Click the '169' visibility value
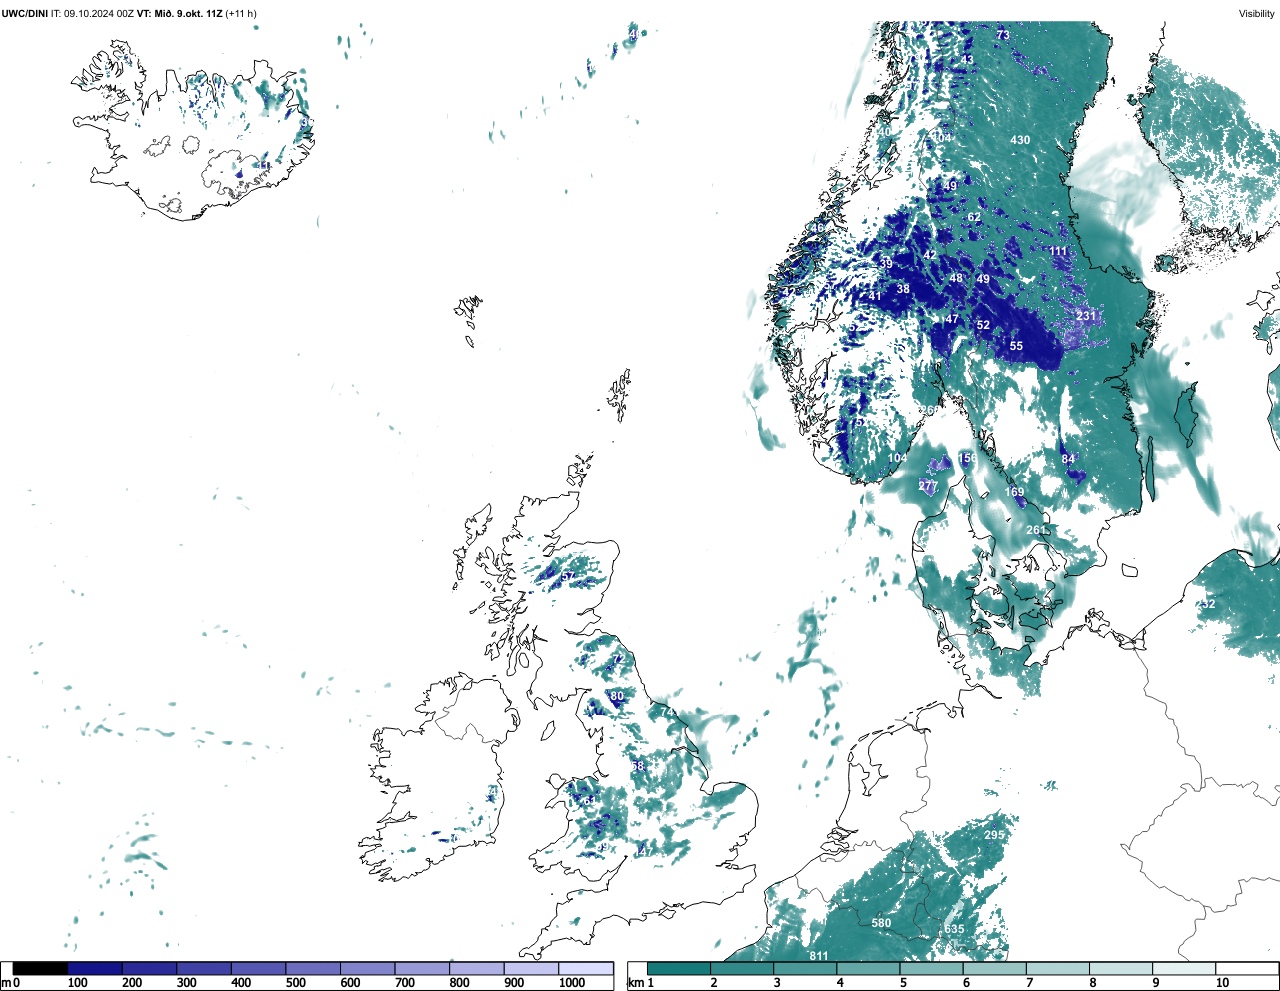 (x=1014, y=492)
